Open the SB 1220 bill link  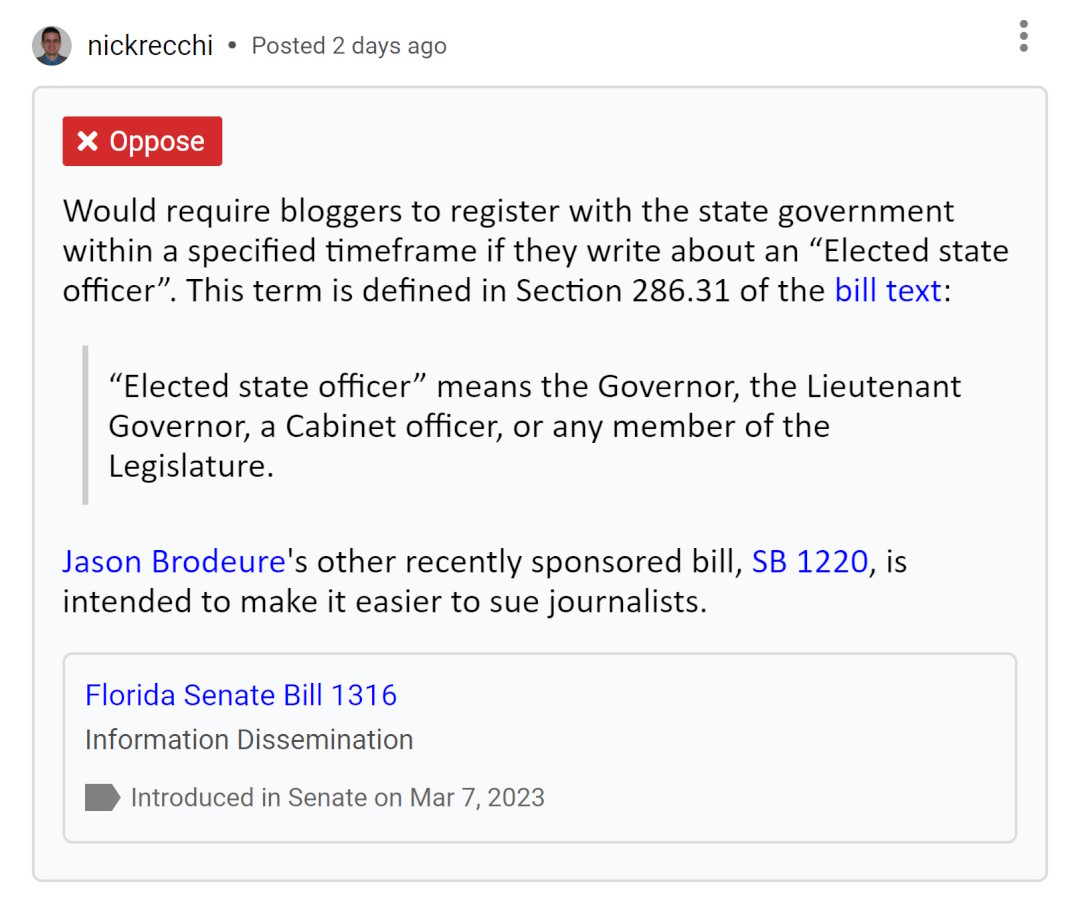[x=809, y=561]
